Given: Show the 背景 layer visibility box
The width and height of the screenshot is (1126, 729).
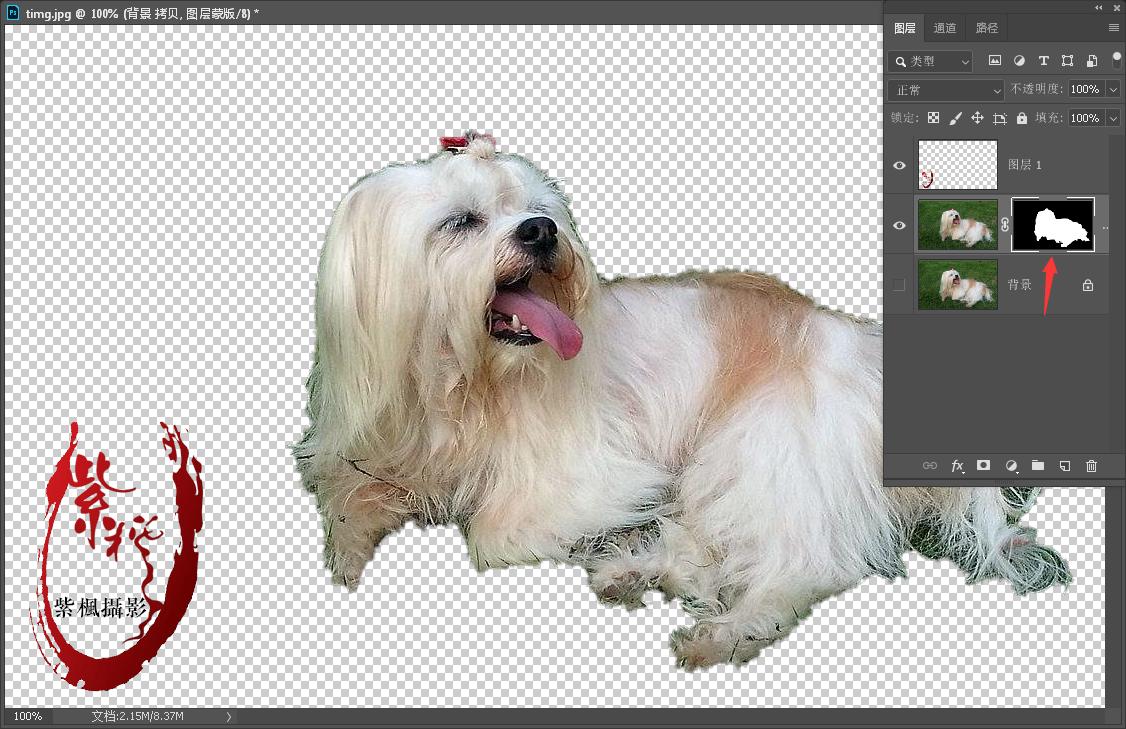Looking at the screenshot, I should [x=899, y=285].
